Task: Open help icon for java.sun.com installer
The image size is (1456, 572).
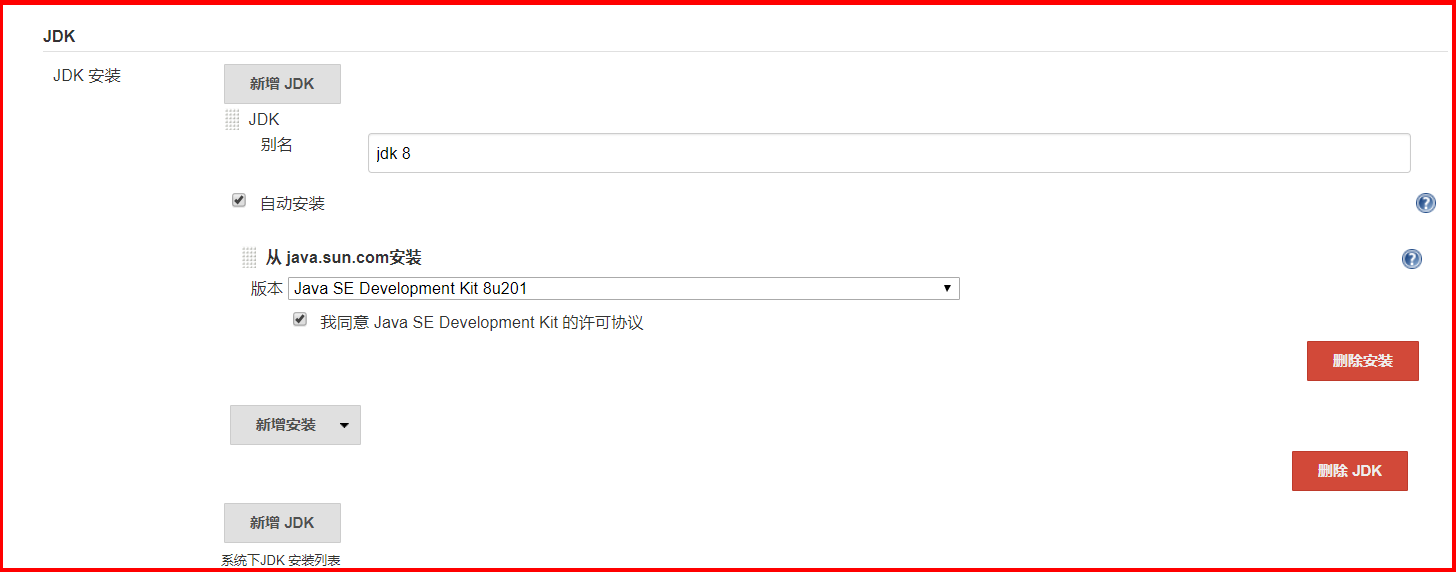Action: coord(1411,259)
